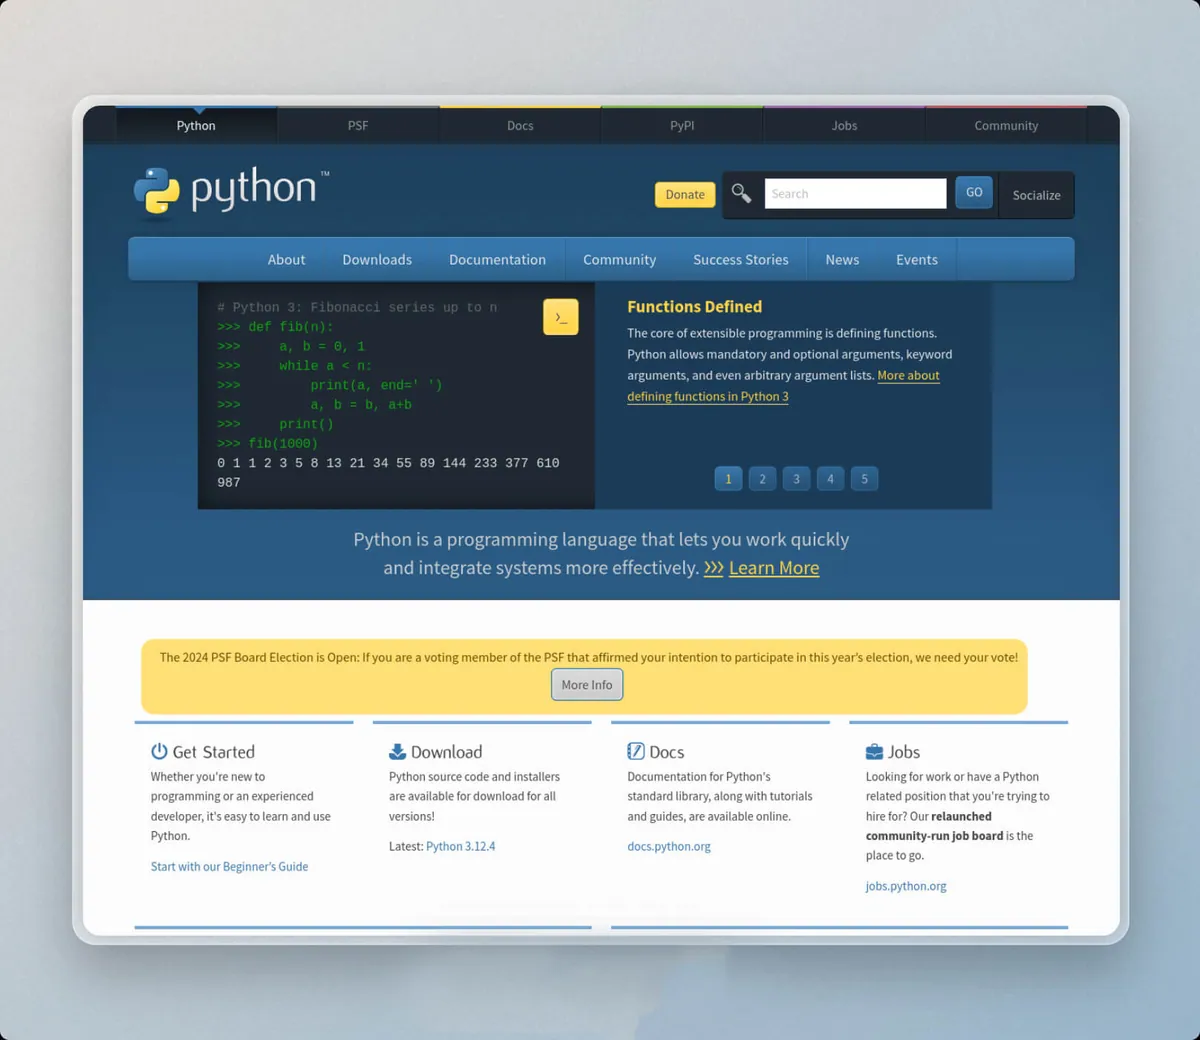Open the Downloads menu
The width and height of the screenshot is (1200, 1040).
377,259
